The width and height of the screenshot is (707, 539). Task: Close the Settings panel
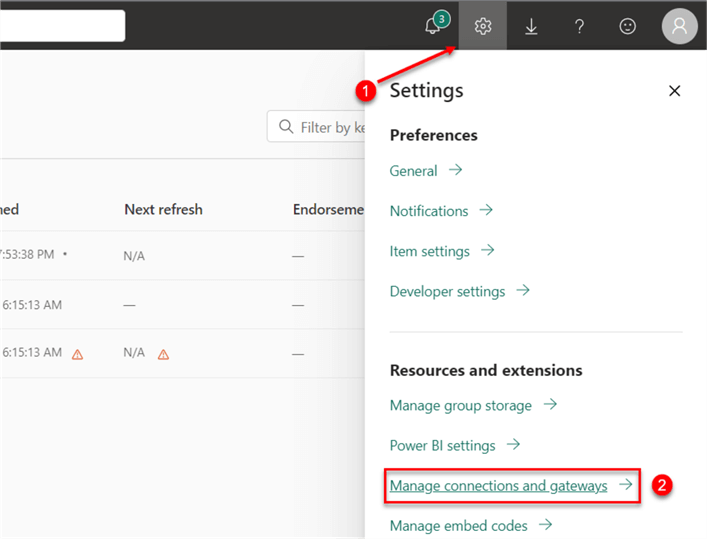tap(674, 91)
